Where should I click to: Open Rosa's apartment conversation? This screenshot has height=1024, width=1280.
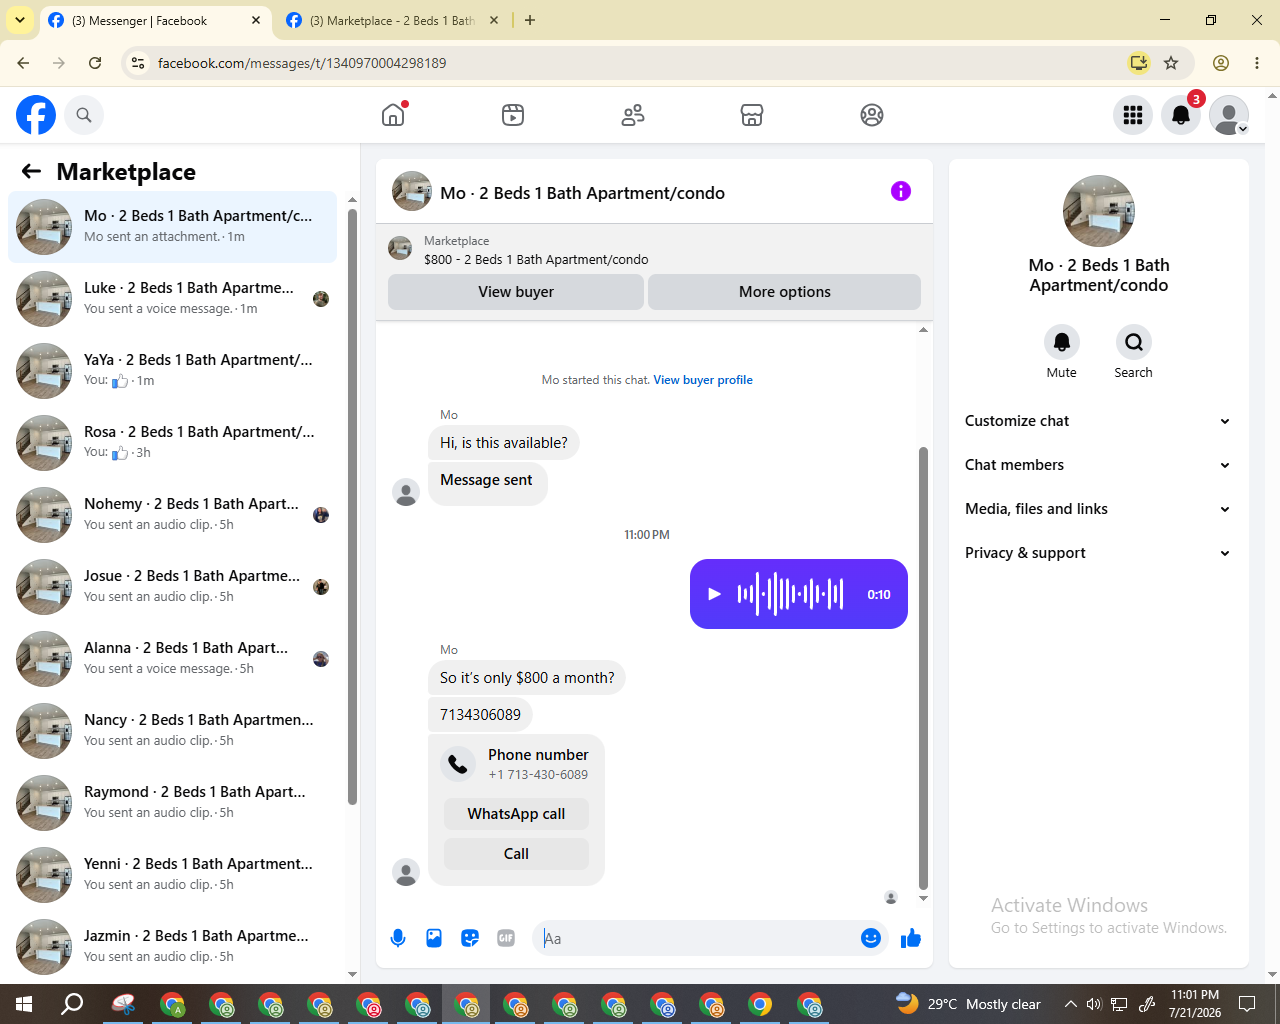(x=173, y=442)
